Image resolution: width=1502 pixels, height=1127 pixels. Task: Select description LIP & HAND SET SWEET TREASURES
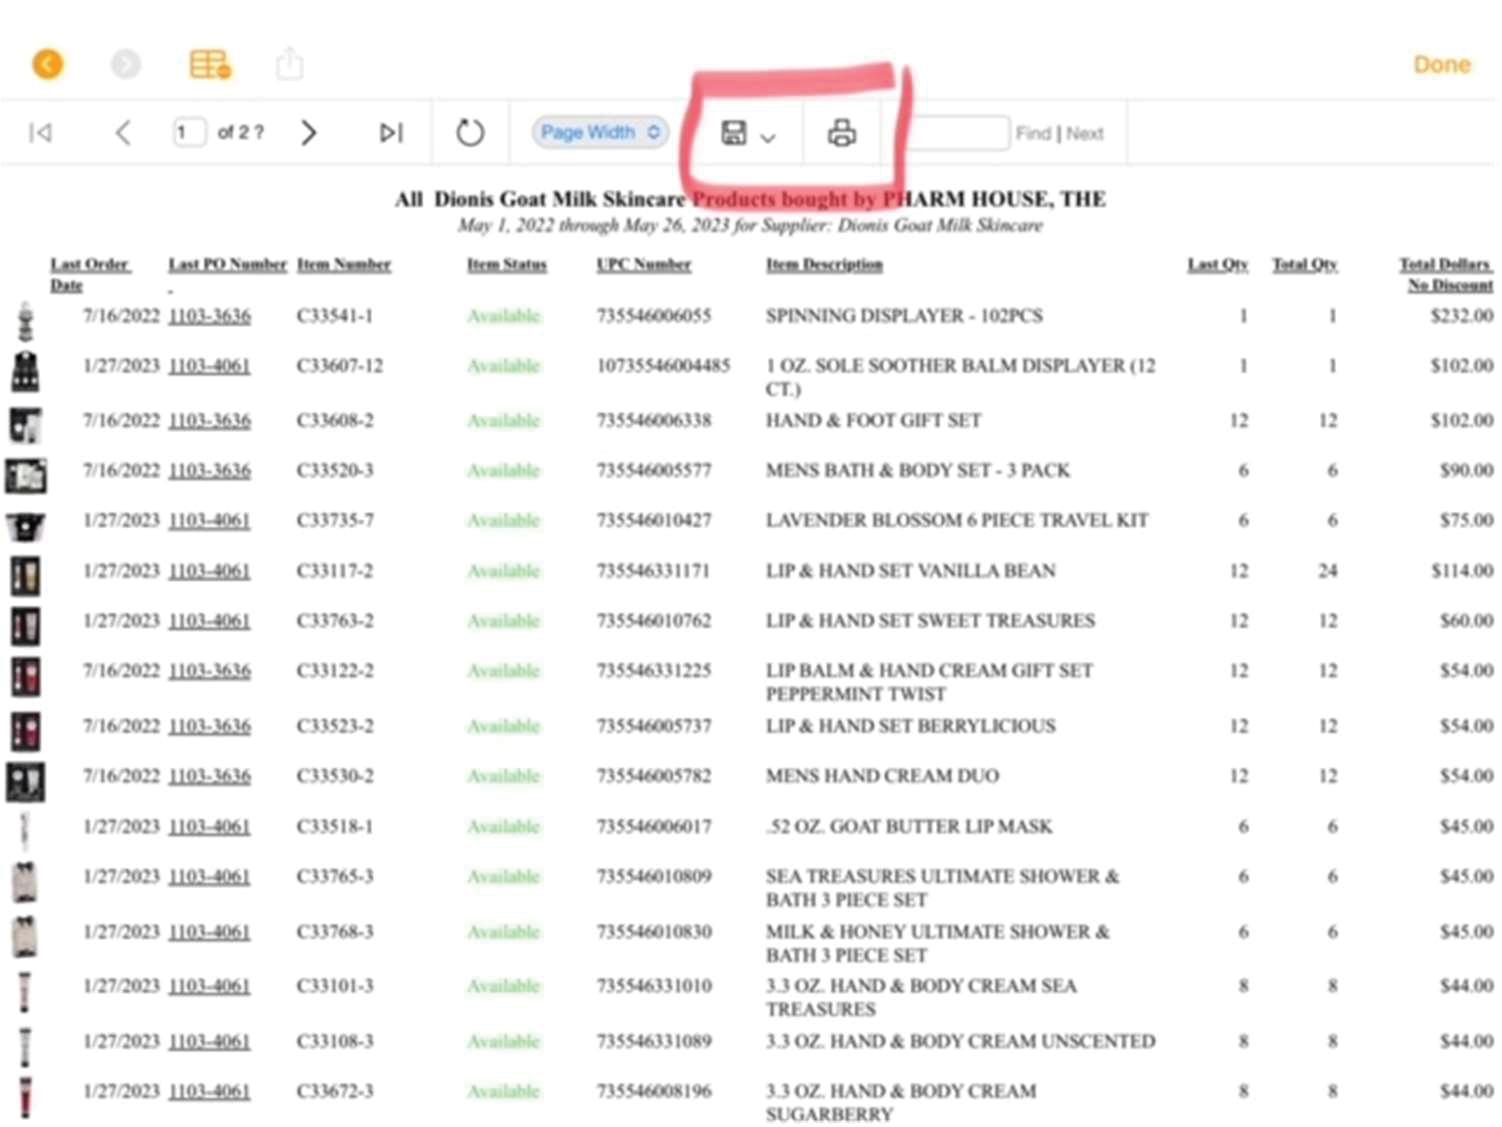coord(930,621)
